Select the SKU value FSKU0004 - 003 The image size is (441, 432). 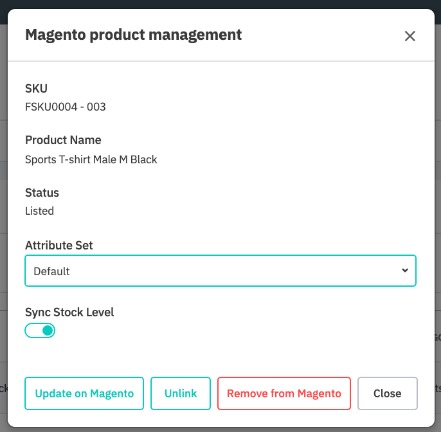click(x=65, y=107)
